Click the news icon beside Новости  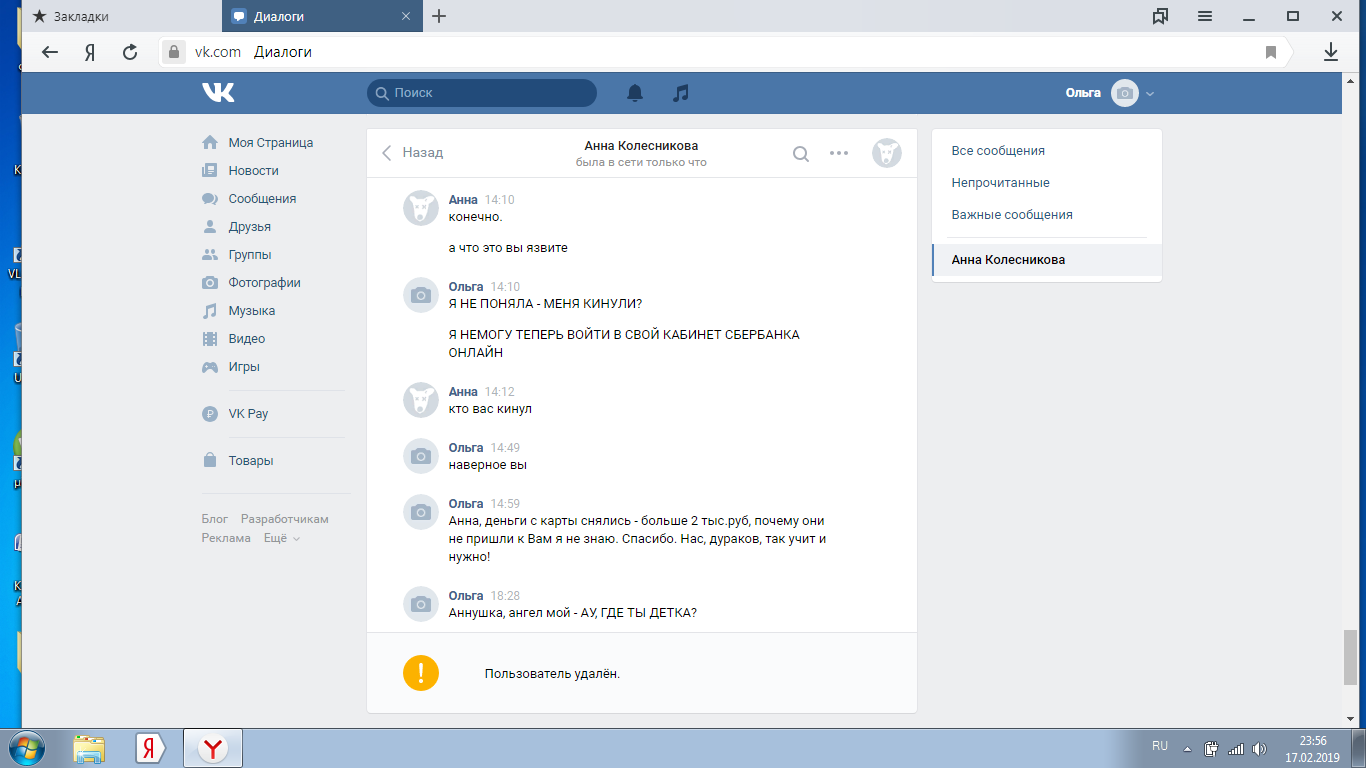click(210, 171)
